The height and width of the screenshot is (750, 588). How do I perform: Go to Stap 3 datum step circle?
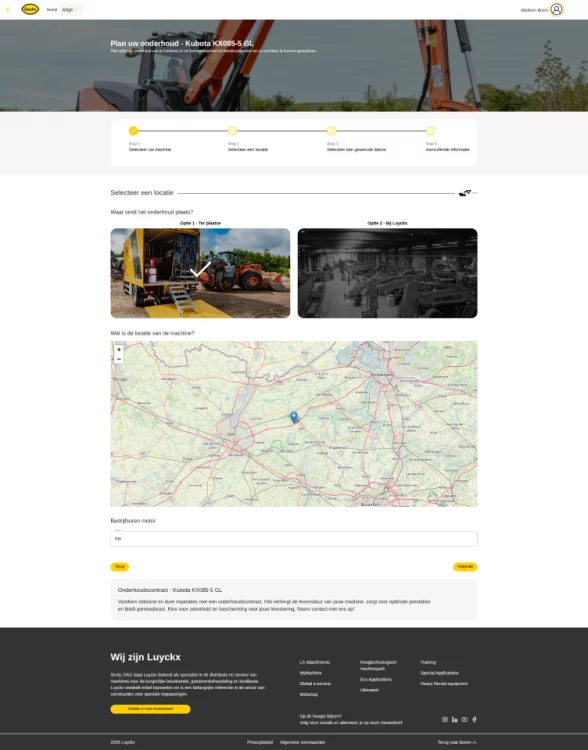click(x=331, y=131)
